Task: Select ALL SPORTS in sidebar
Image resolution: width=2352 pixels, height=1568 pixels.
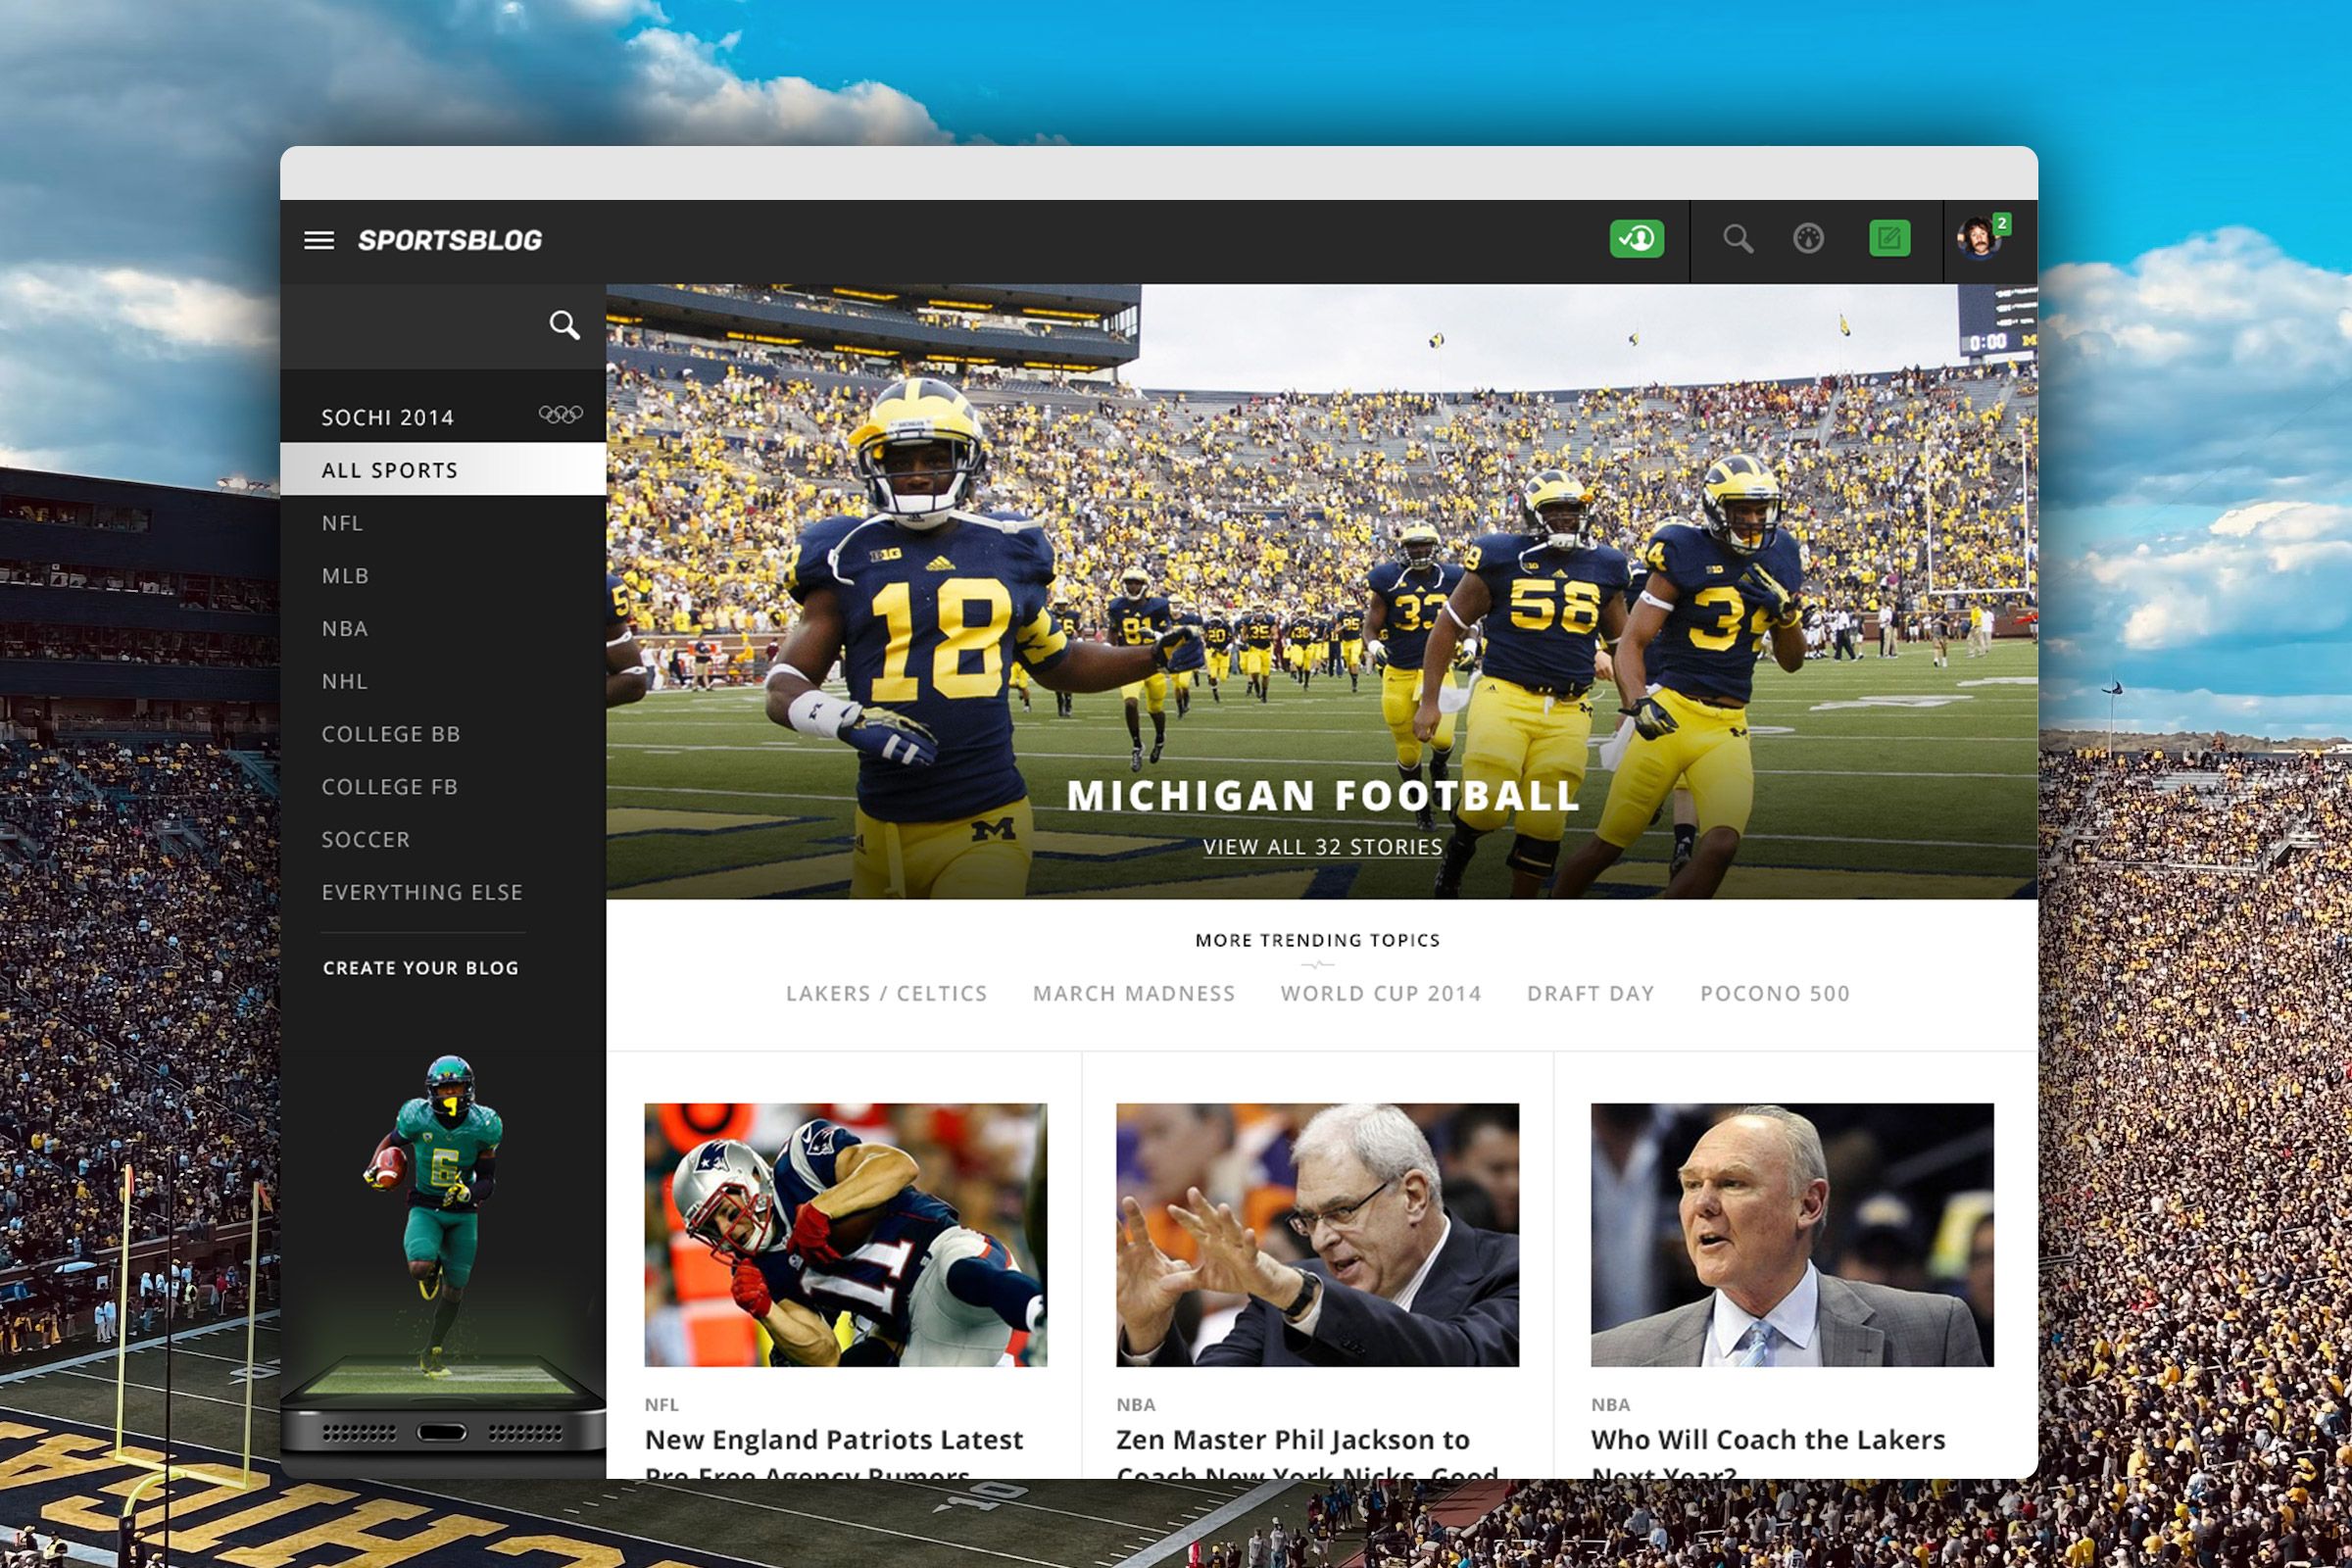Action: pos(443,469)
